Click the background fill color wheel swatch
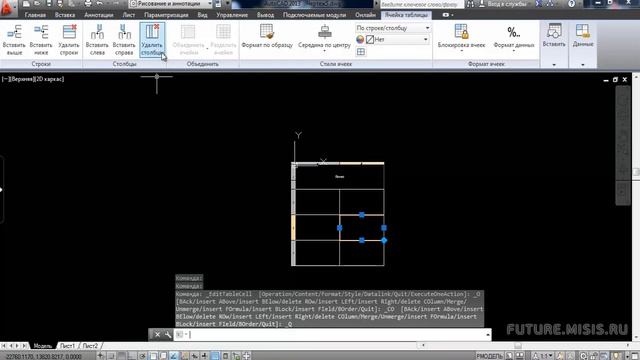Viewport: 640px width, 360px height. point(360,40)
